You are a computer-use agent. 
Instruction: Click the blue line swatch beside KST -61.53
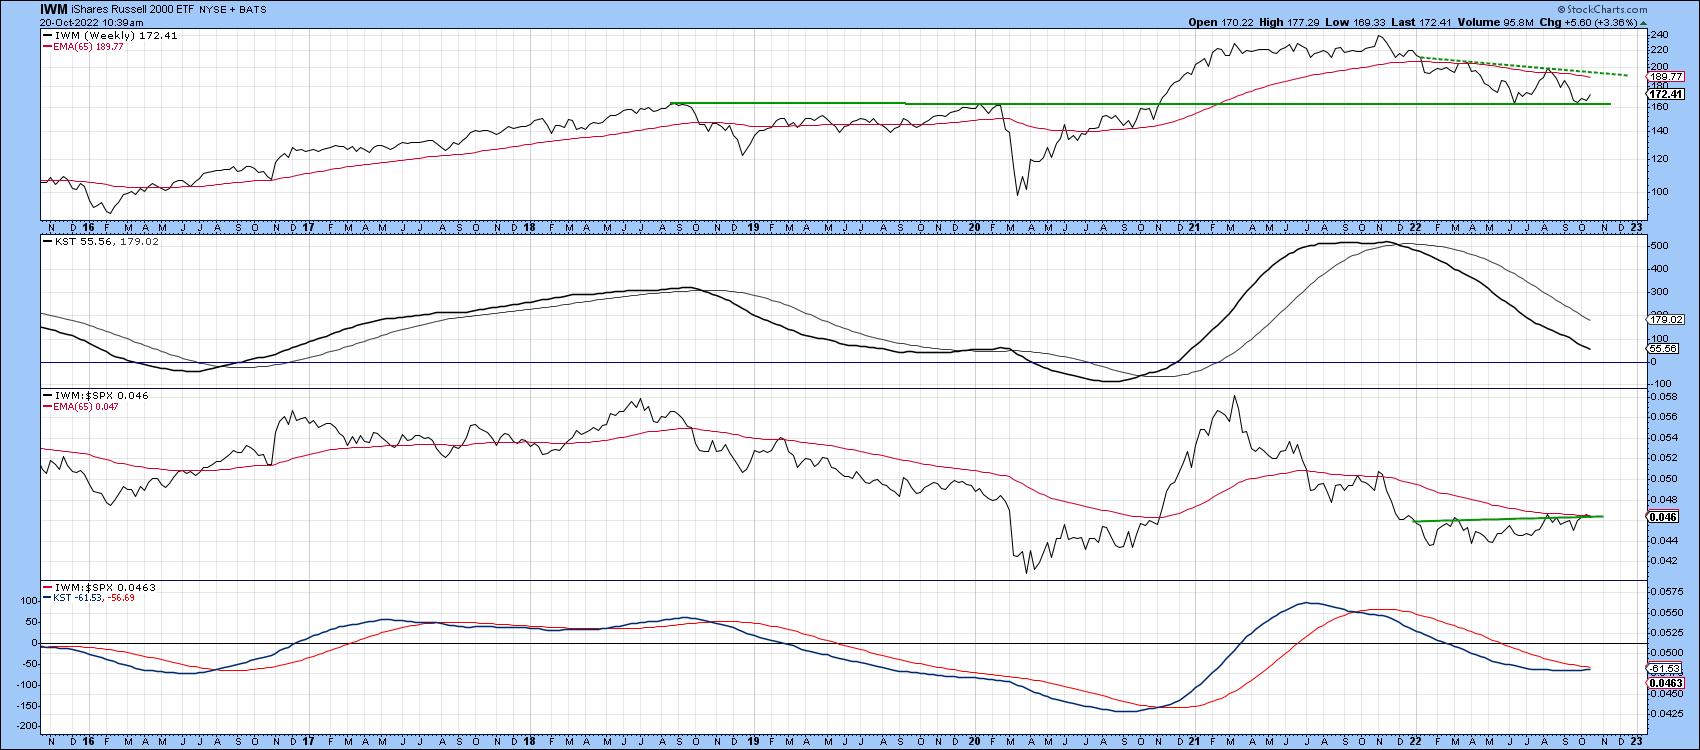tap(49, 598)
